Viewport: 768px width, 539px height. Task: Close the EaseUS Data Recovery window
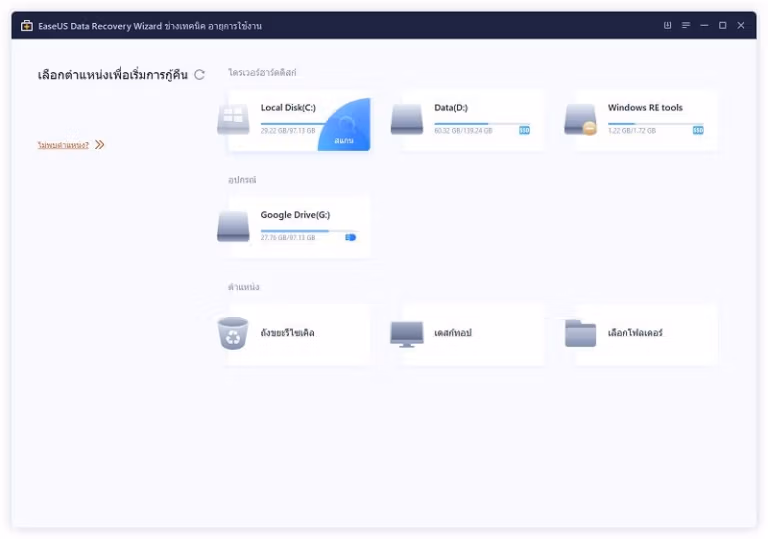pyautogui.click(x=741, y=25)
